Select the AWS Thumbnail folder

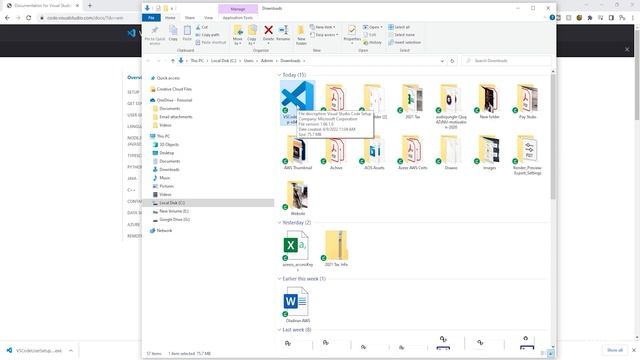pyautogui.click(x=298, y=153)
